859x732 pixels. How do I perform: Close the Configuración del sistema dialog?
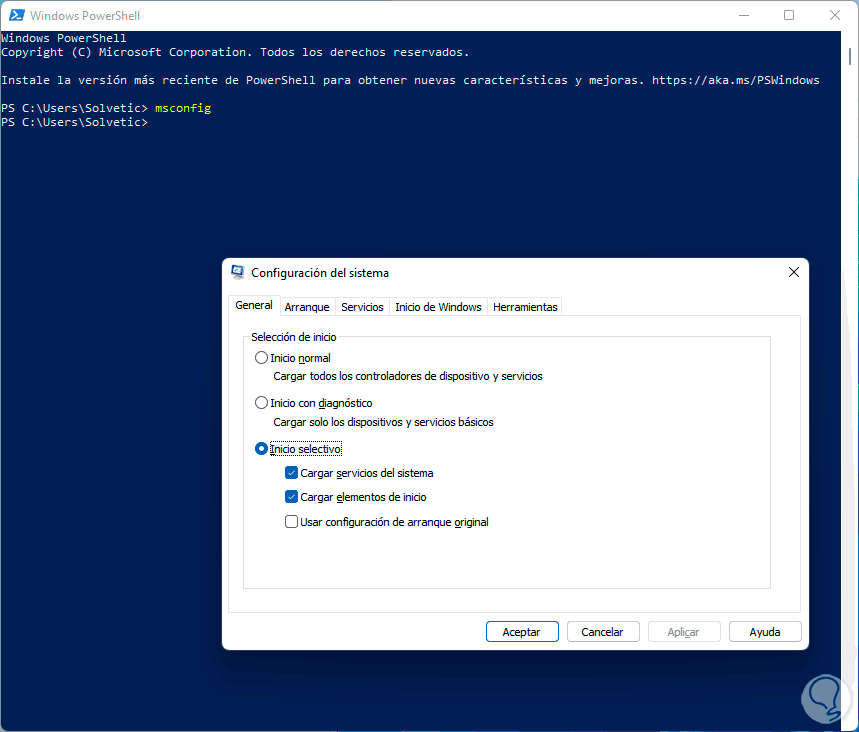pyautogui.click(x=793, y=272)
